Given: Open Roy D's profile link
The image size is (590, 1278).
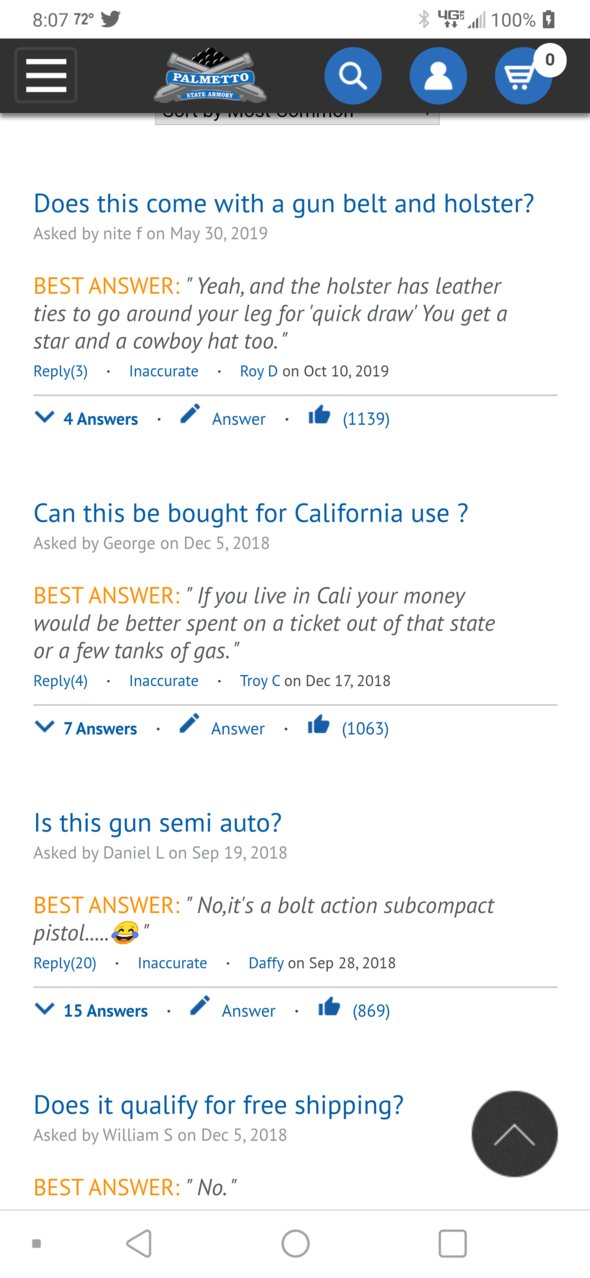Looking at the screenshot, I should (259, 371).
